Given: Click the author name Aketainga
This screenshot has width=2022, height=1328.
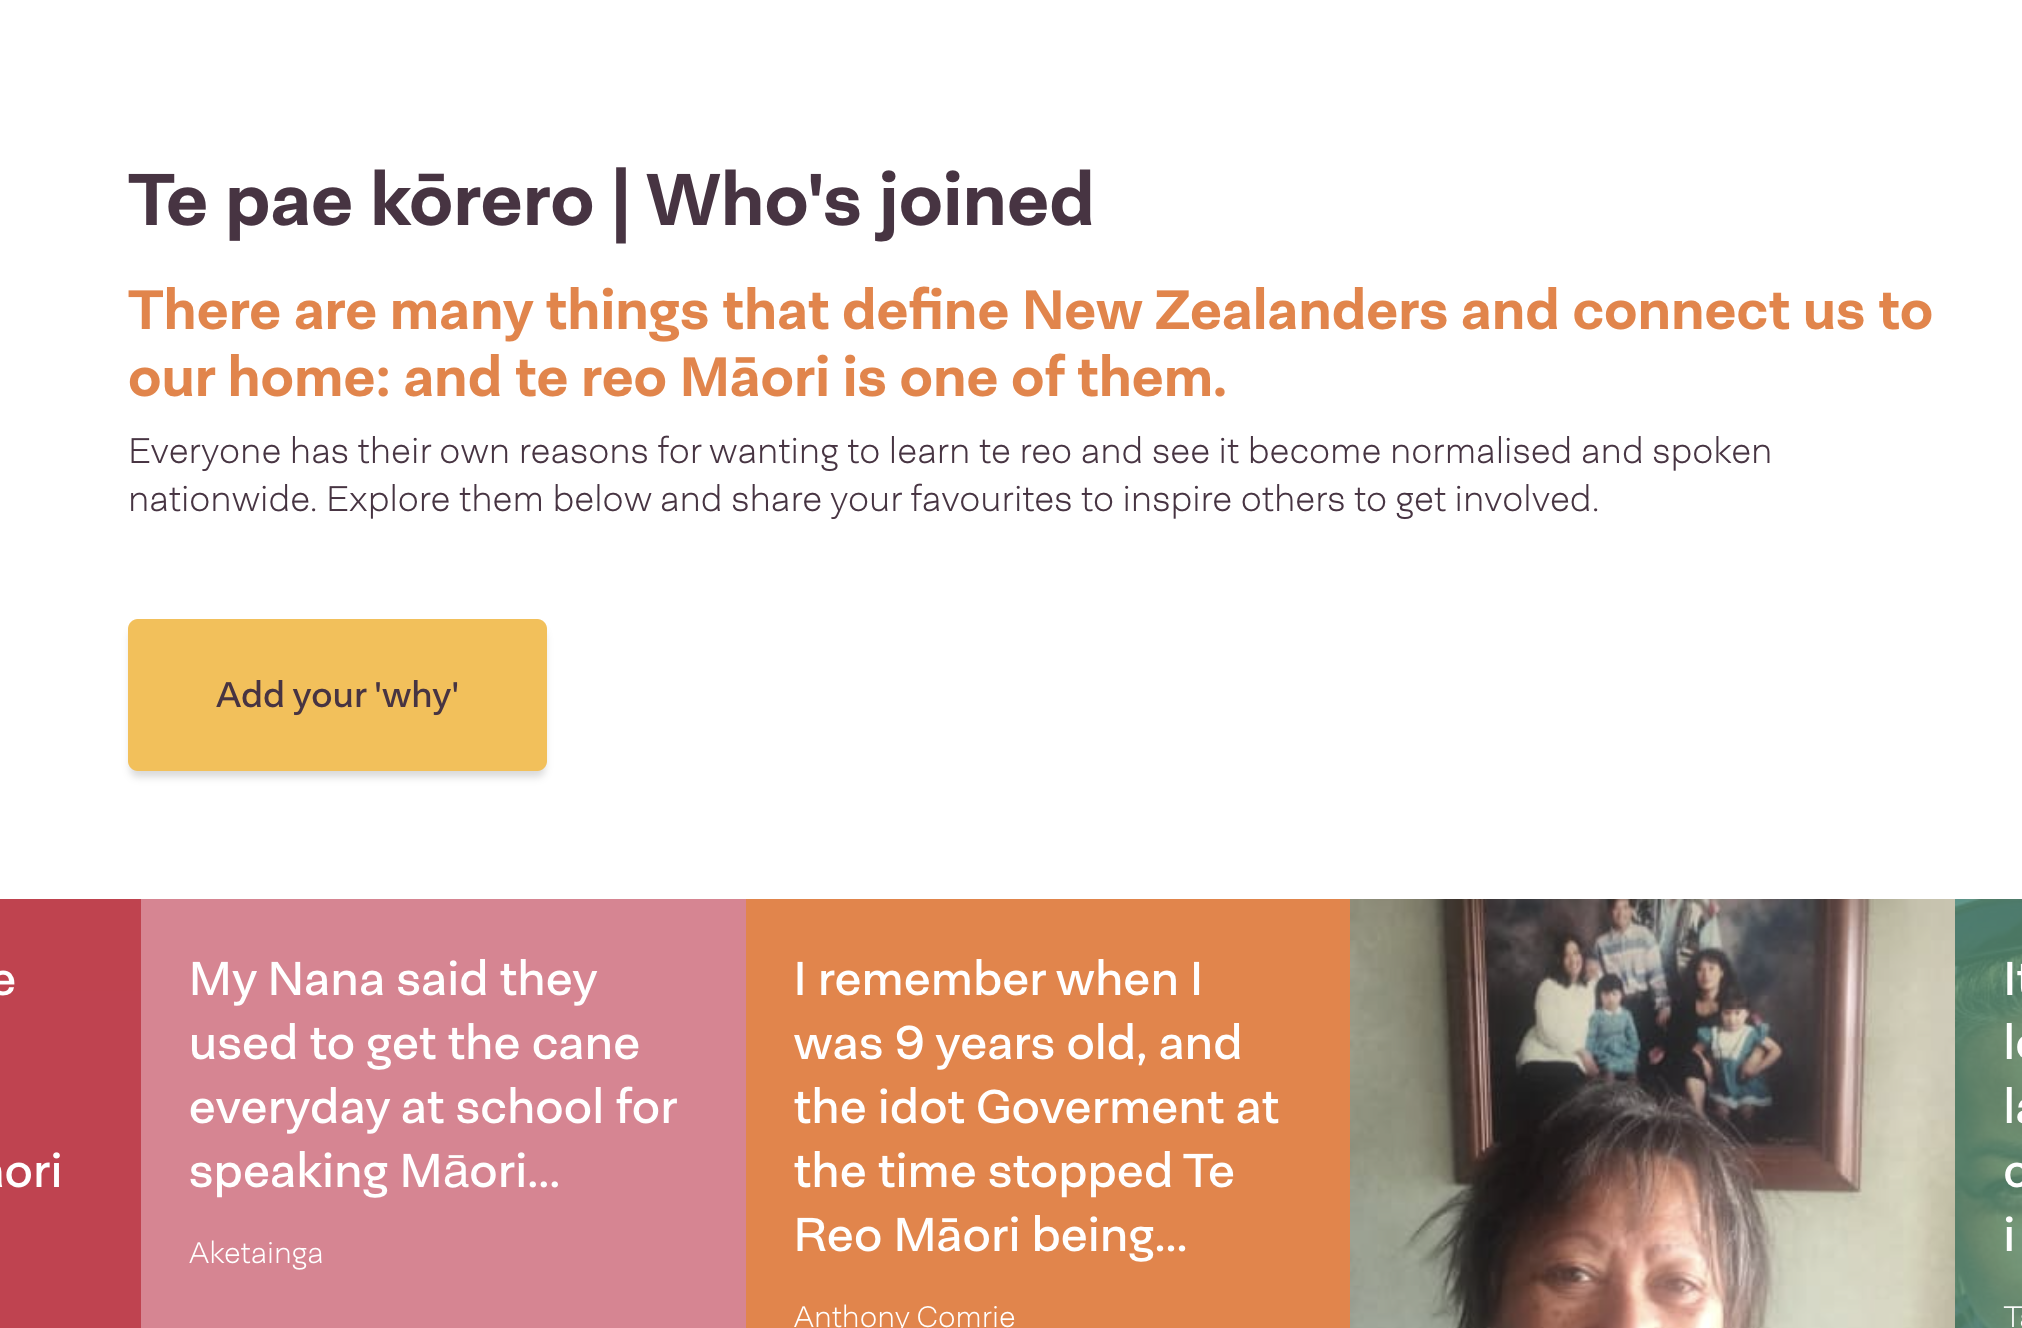Looking at the screenshot, I should point(256,1253).
